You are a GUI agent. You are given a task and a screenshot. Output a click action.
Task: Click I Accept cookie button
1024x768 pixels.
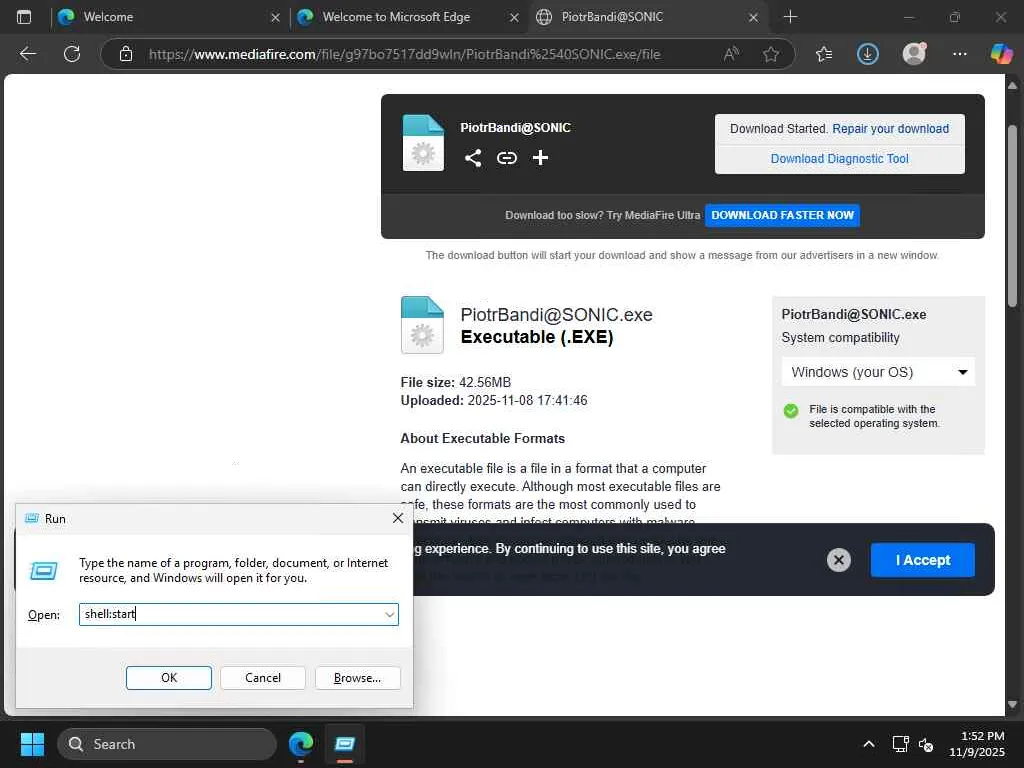(x=922, y=560)
